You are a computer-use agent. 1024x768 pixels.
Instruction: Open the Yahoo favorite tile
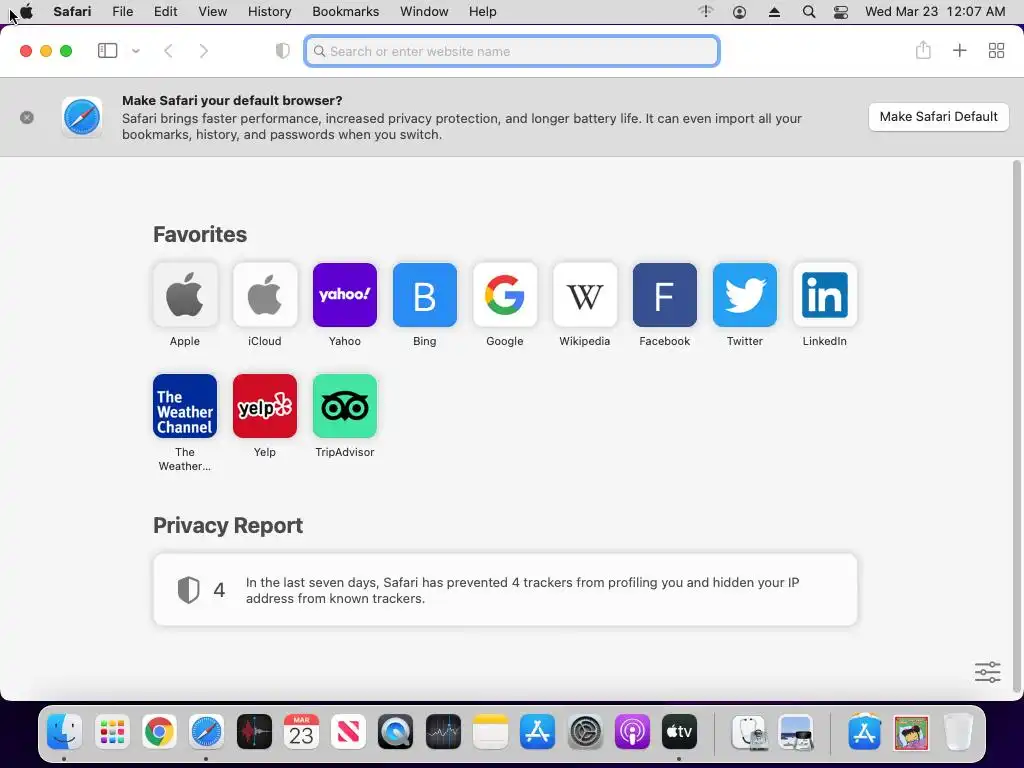[x=345, y=295]
